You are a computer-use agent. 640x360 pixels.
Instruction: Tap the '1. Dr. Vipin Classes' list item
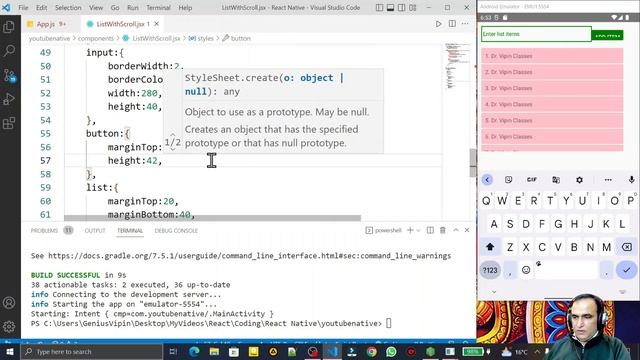point(552,56)
